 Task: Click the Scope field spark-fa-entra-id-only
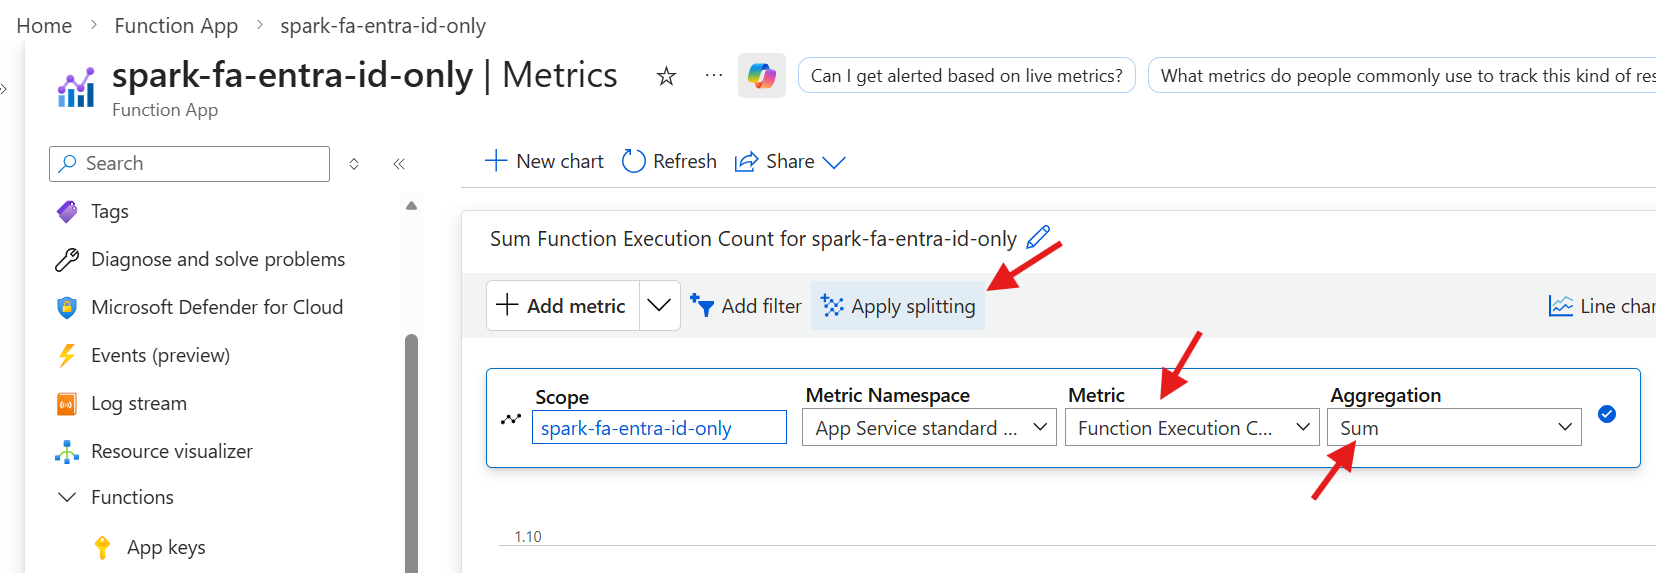[659, 428]
